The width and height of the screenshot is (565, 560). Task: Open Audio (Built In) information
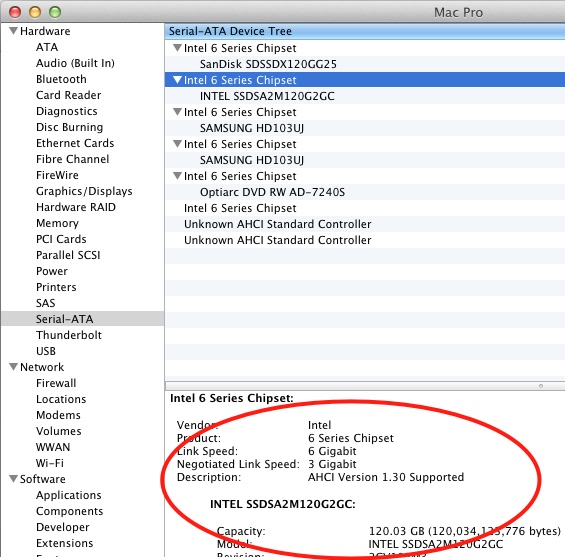pyautogui.click(x=75, y=63)
